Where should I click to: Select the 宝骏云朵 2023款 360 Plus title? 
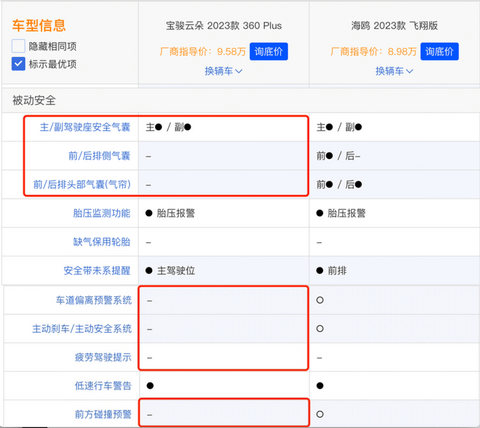(224, 26)
